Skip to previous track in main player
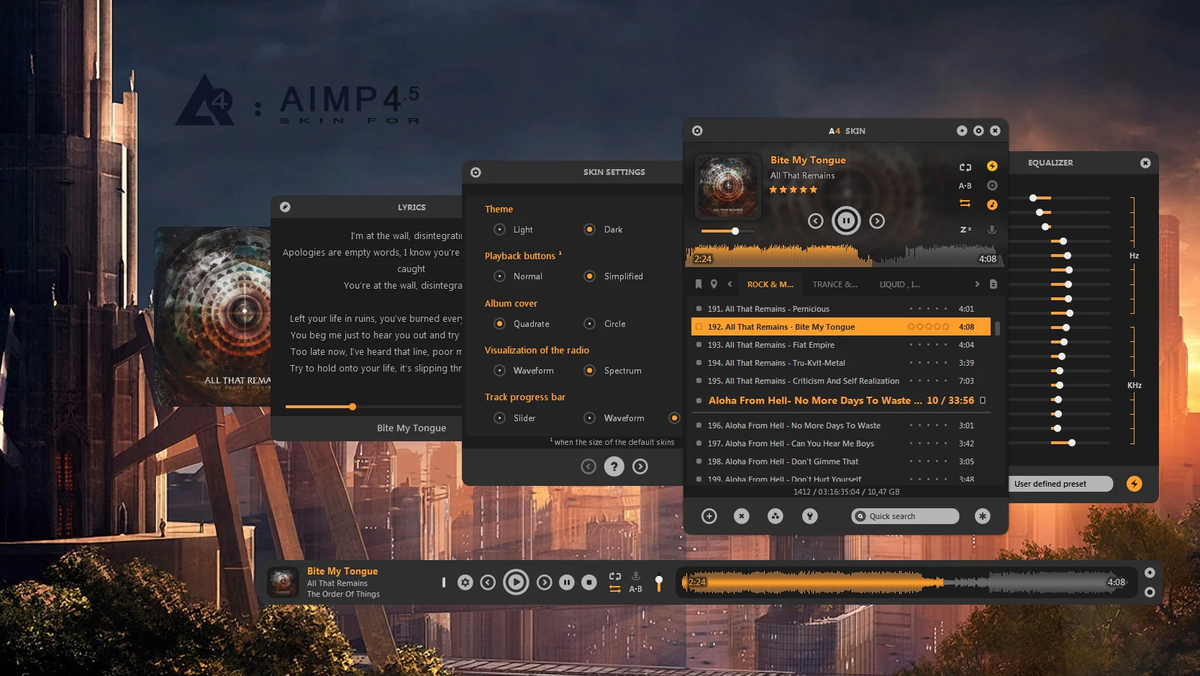 coord(815,221)
